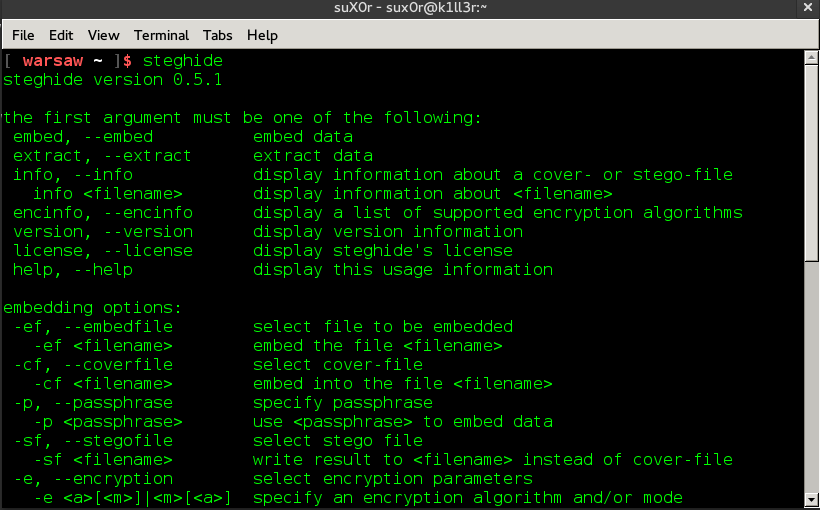Open the Terminal menu

click(161, 35)
